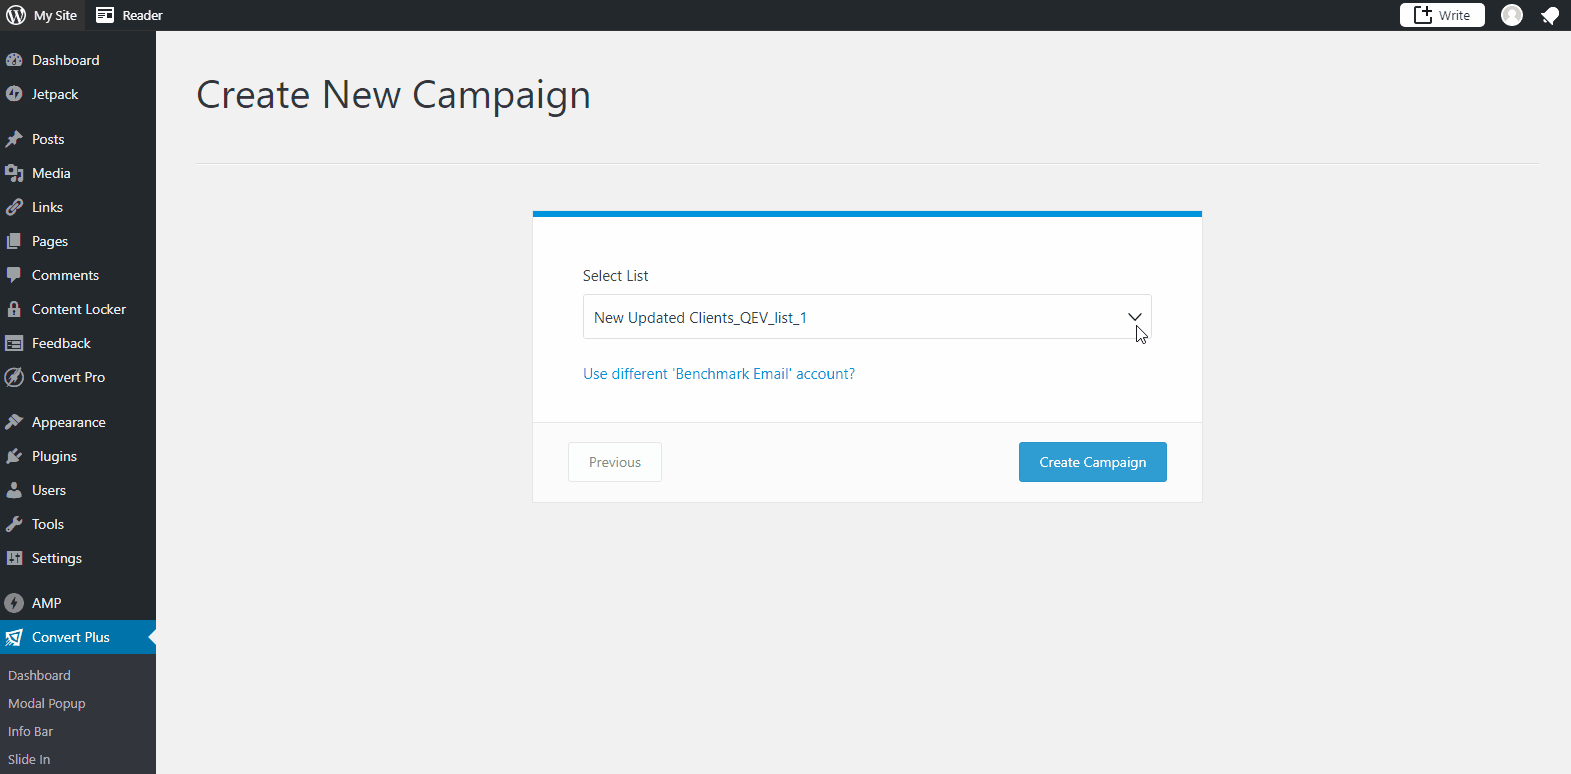The width and height of the screenshot is (1571, 774).
Task: Click the user avatar icon
Action: [1512, 15]
